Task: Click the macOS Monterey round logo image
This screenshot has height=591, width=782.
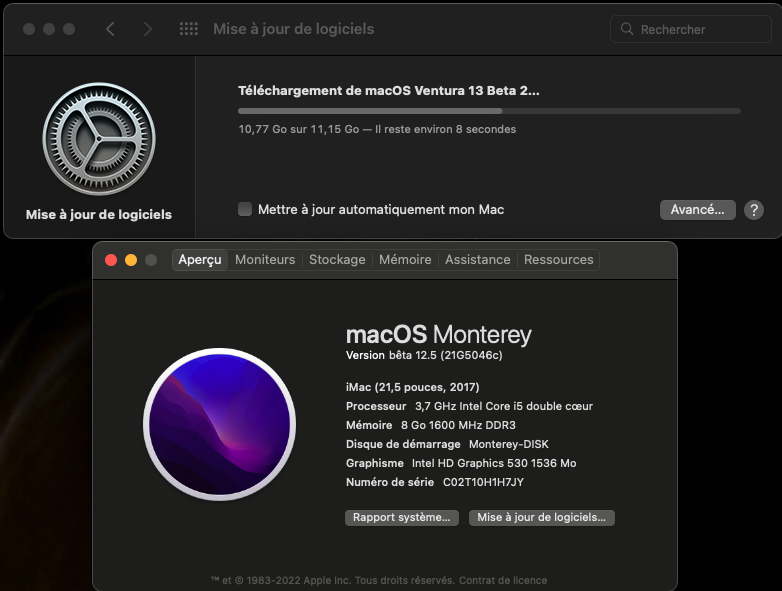Action: pos(219,424)
